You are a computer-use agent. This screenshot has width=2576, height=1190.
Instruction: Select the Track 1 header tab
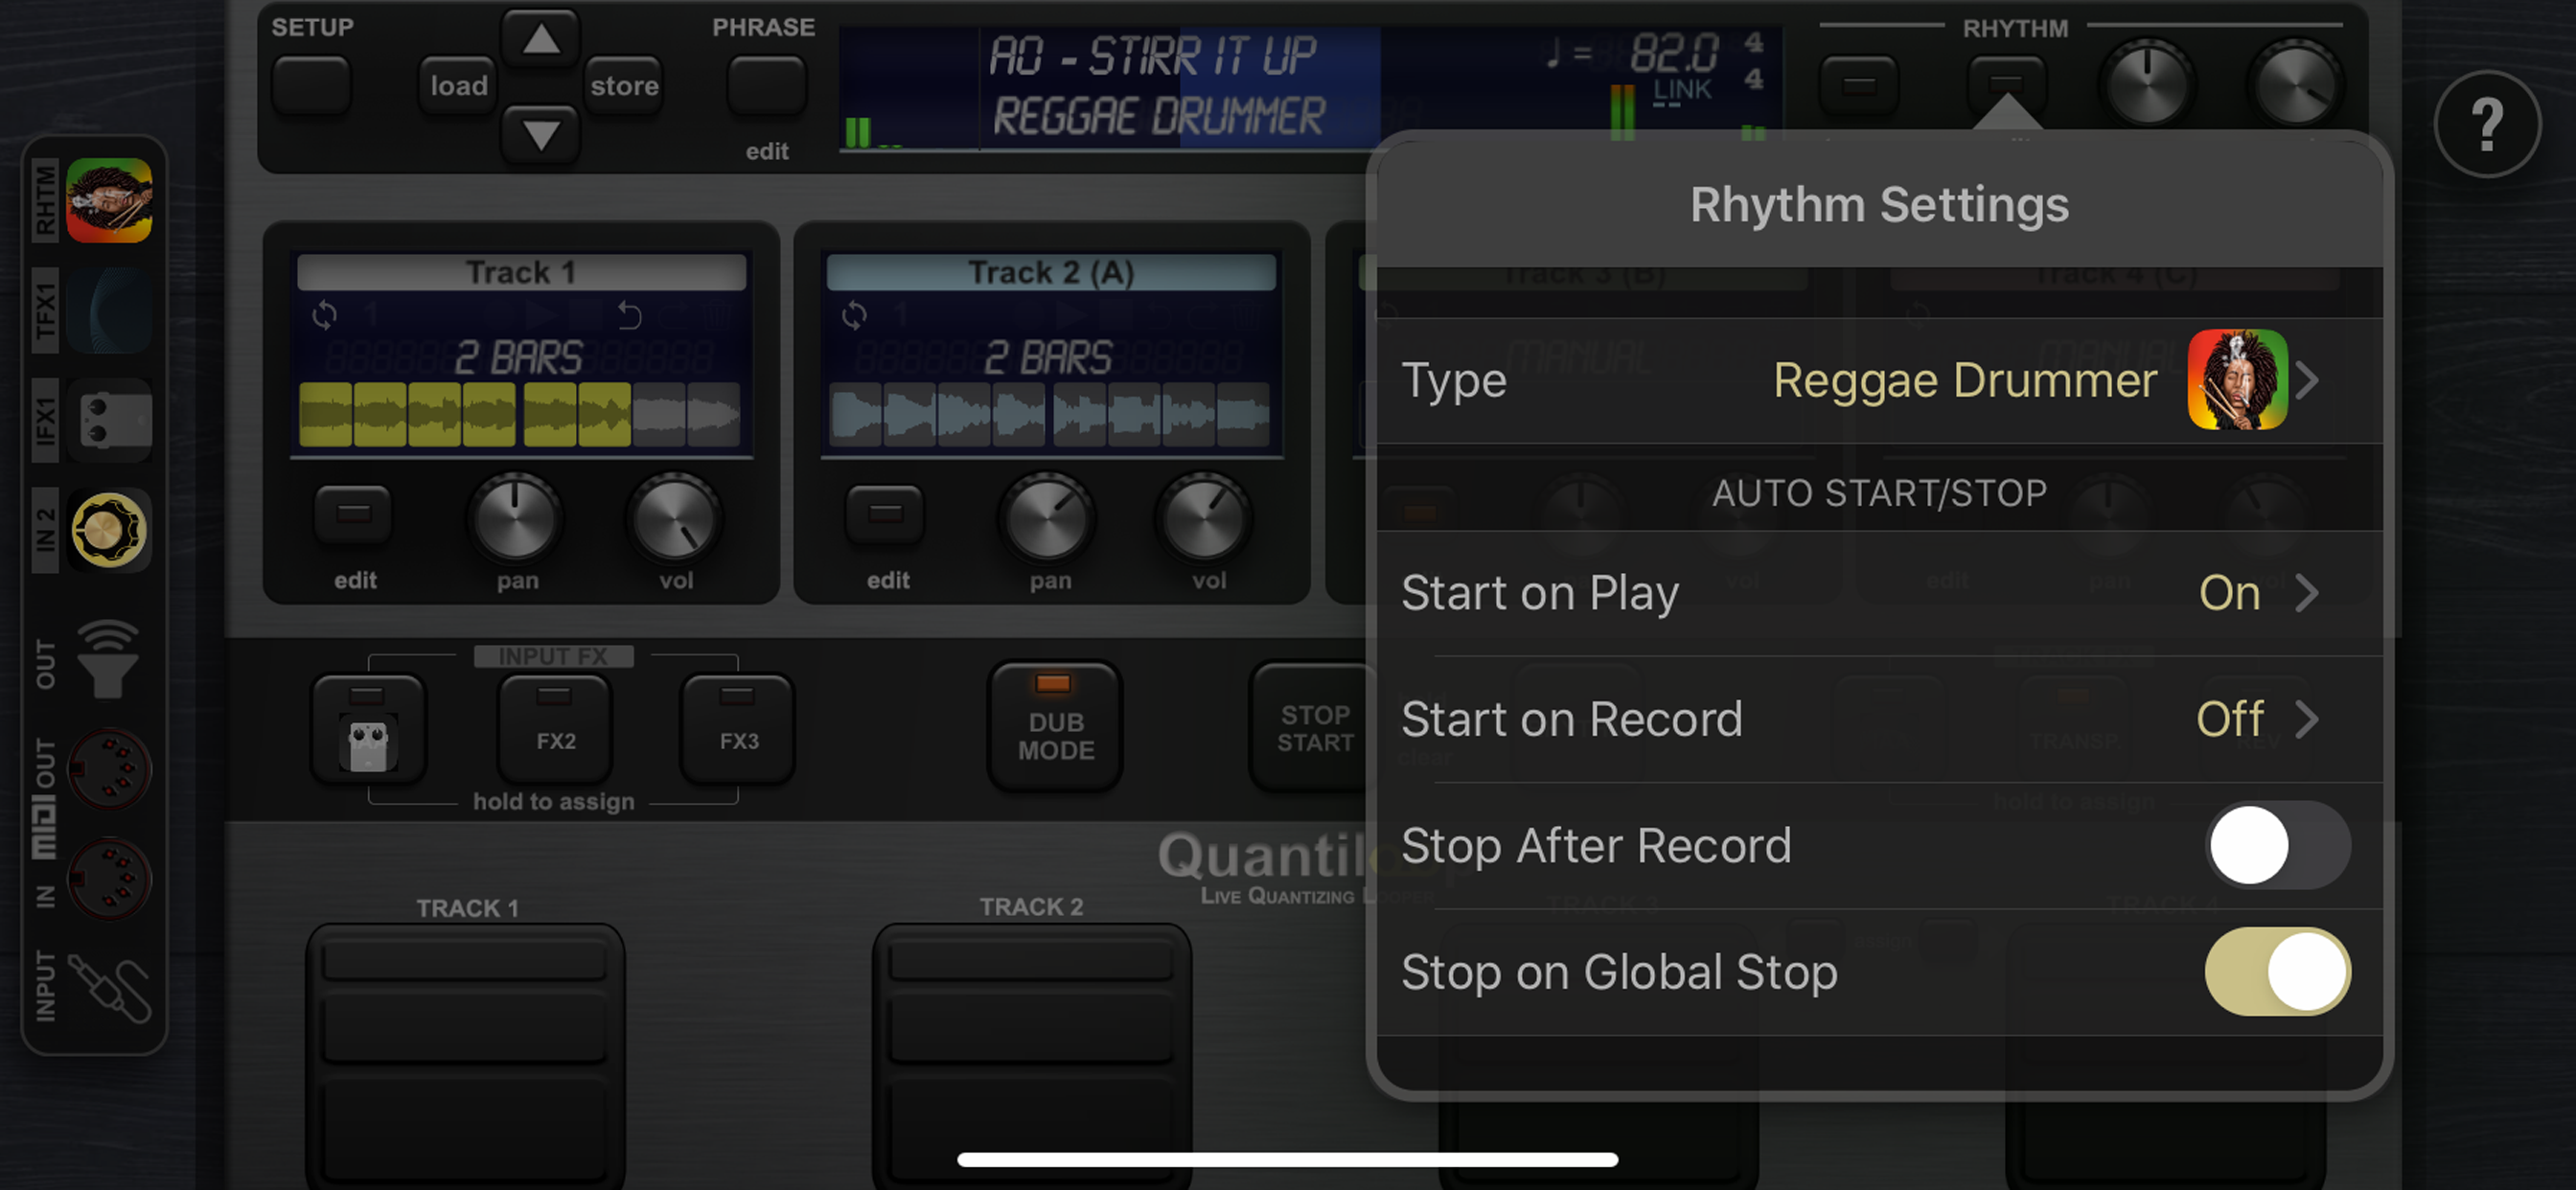point(521,272)
